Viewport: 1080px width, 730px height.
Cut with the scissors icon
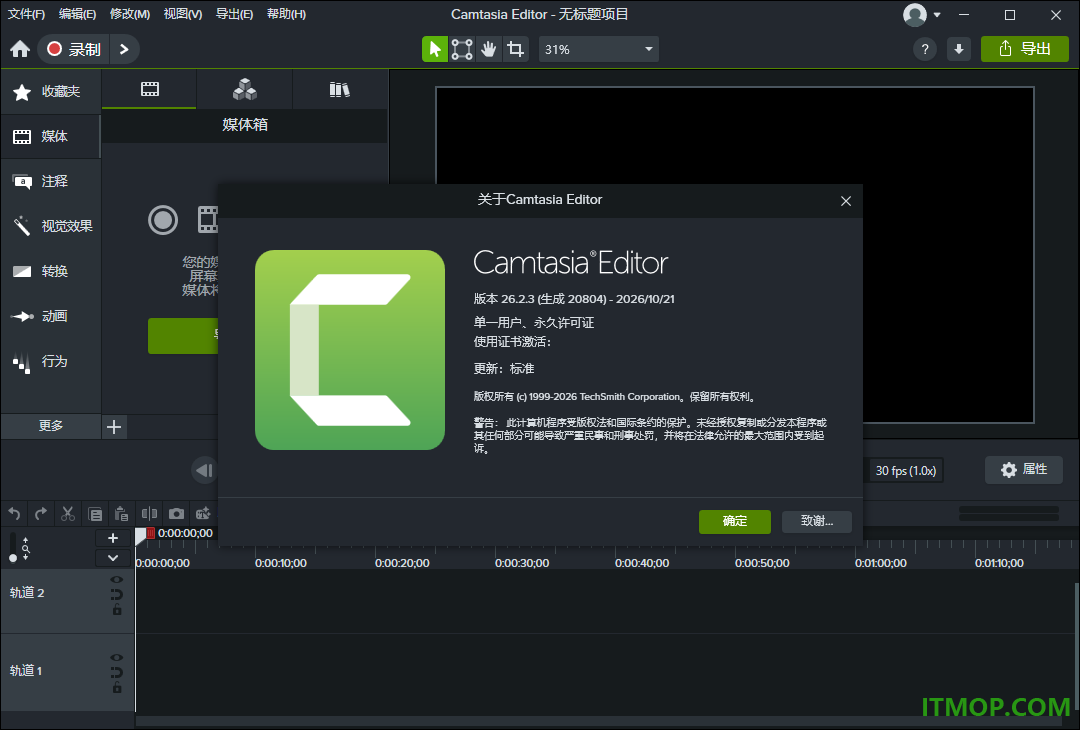(68, 514)
